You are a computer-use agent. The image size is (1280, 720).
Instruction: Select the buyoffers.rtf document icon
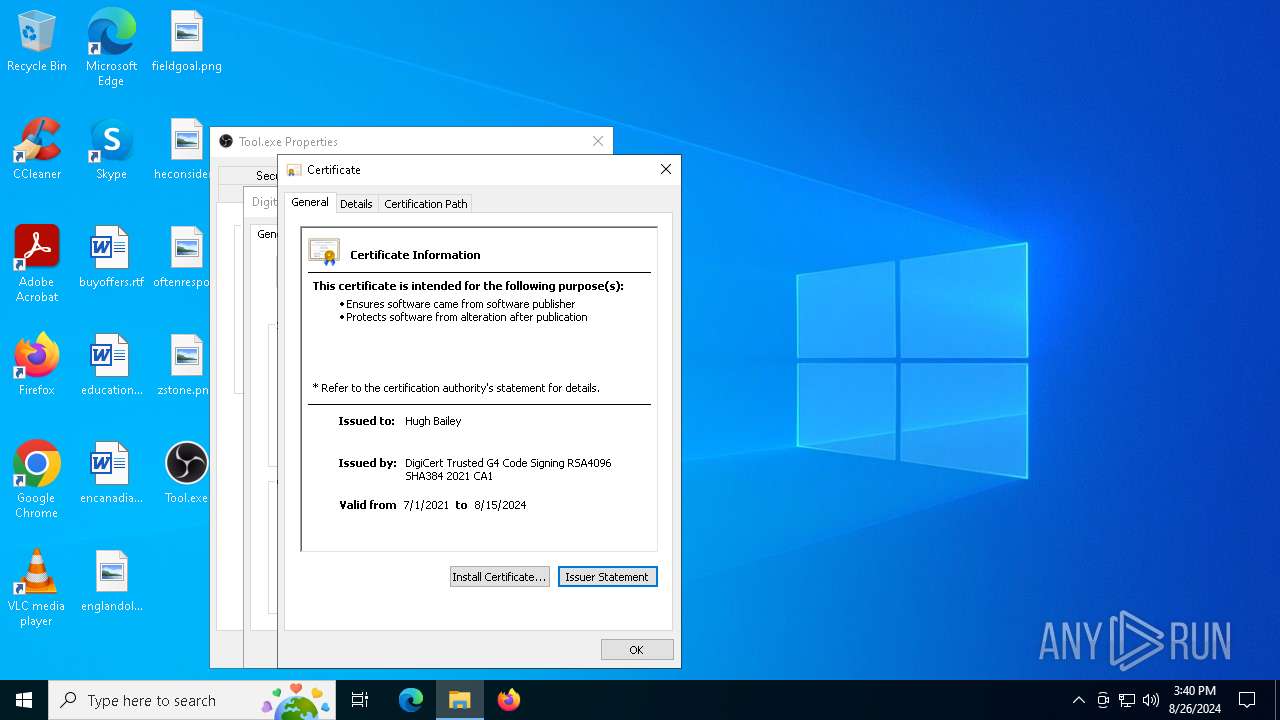click(x=111, y=258)
